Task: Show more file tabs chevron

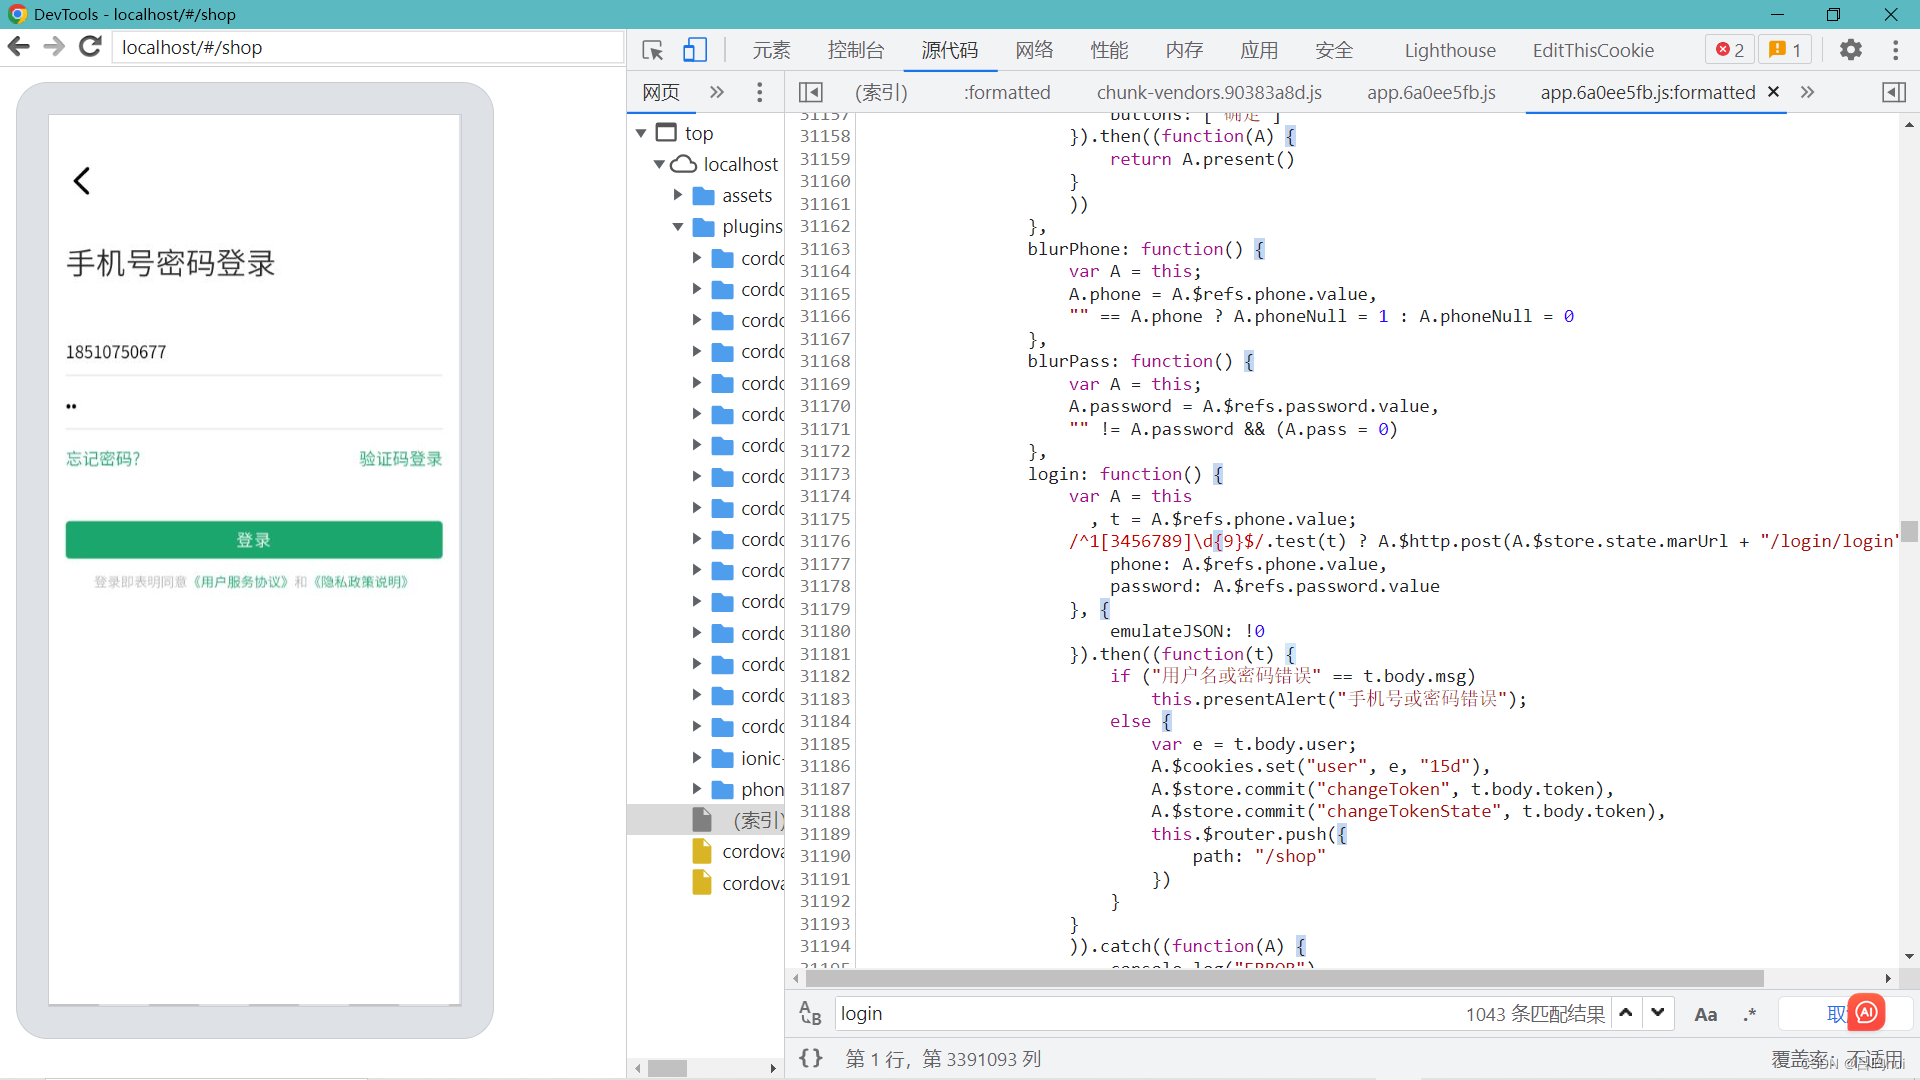Action: coord(1807,92)
